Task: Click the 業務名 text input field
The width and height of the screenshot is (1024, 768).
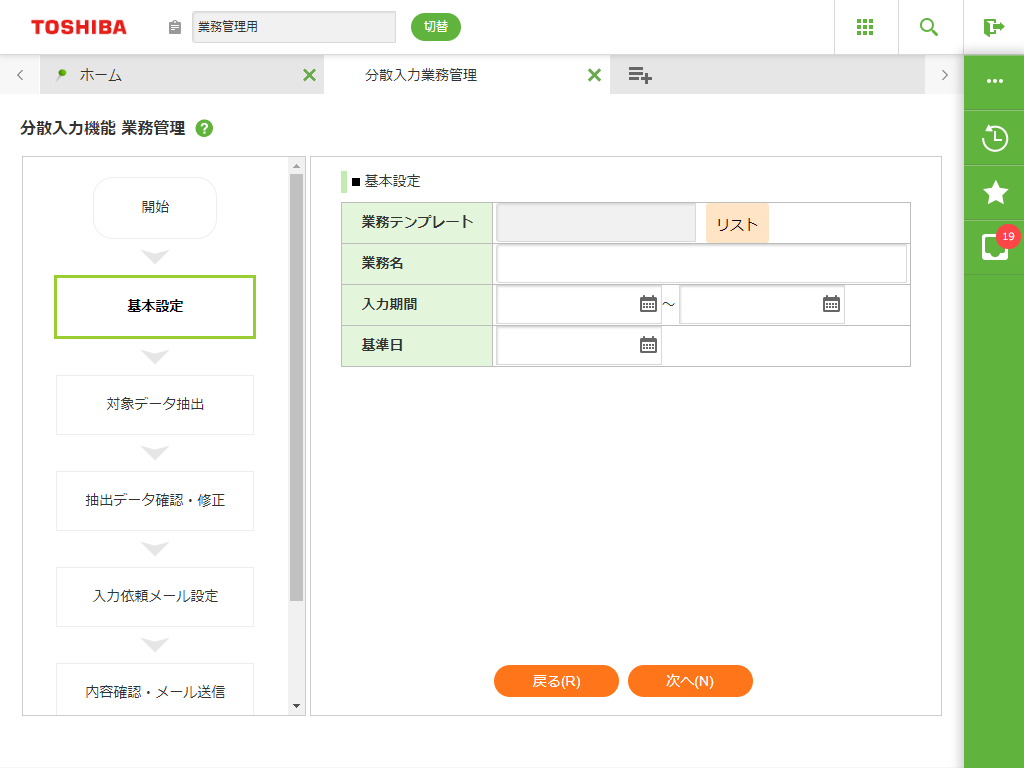Action: [x=701, y=264]
